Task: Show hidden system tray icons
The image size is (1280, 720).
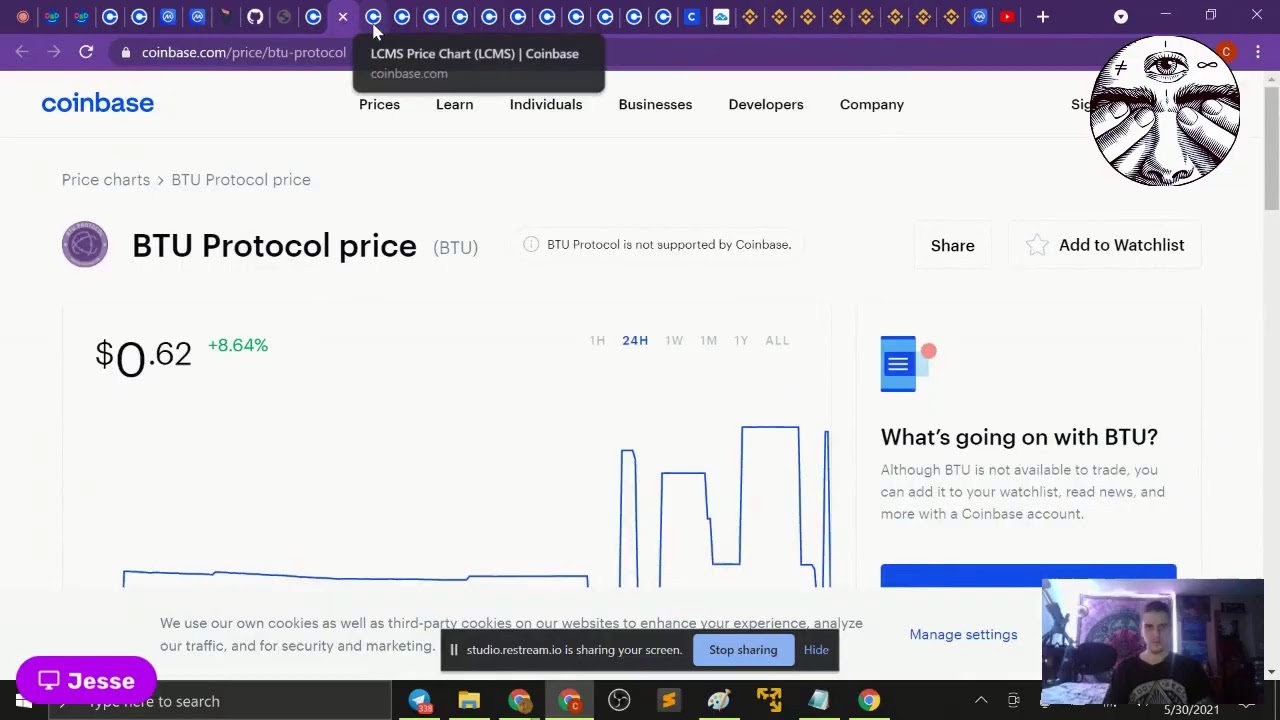Action: click(981, 700)
